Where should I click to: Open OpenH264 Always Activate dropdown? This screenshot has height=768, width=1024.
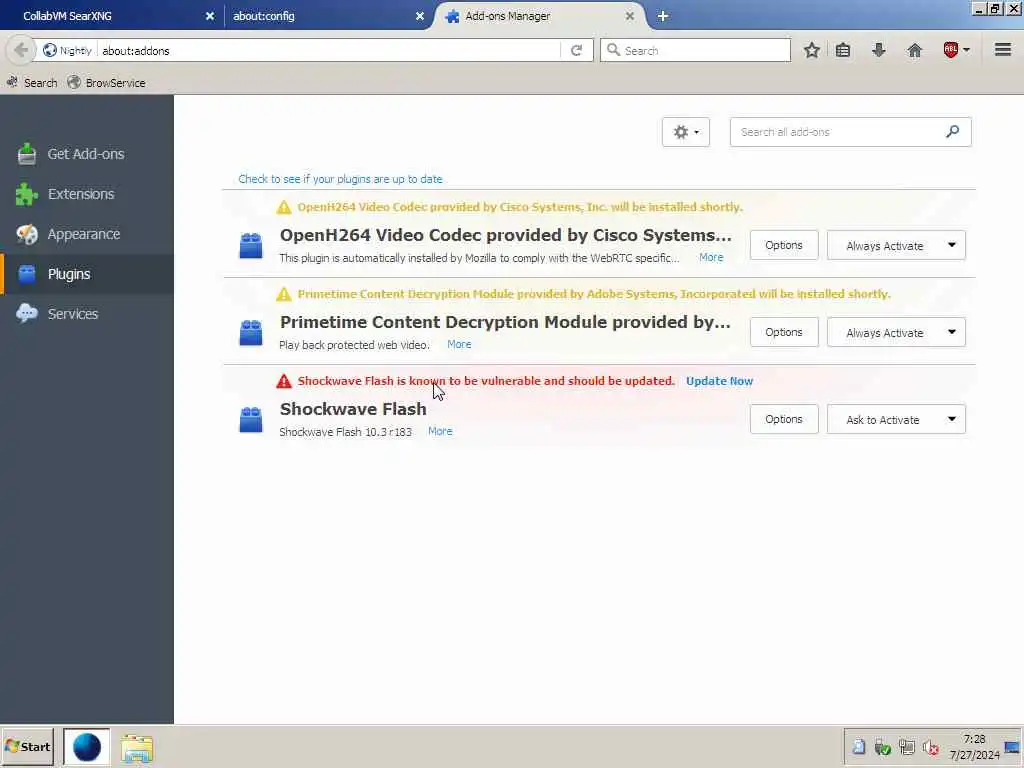coord(896,246)
